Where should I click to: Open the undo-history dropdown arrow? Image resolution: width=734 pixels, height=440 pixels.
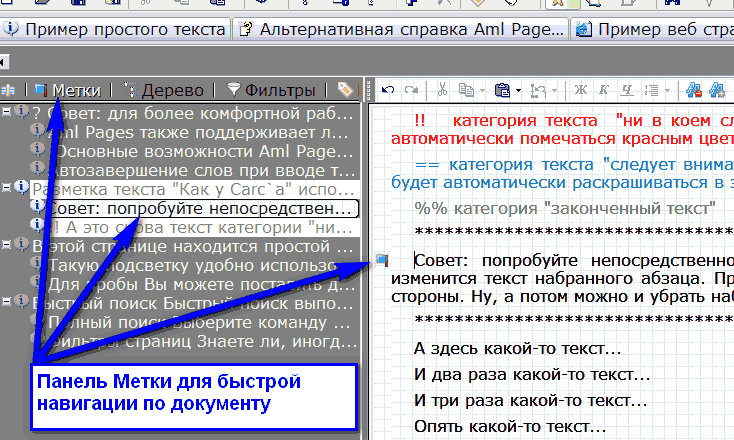coord(555,90)
